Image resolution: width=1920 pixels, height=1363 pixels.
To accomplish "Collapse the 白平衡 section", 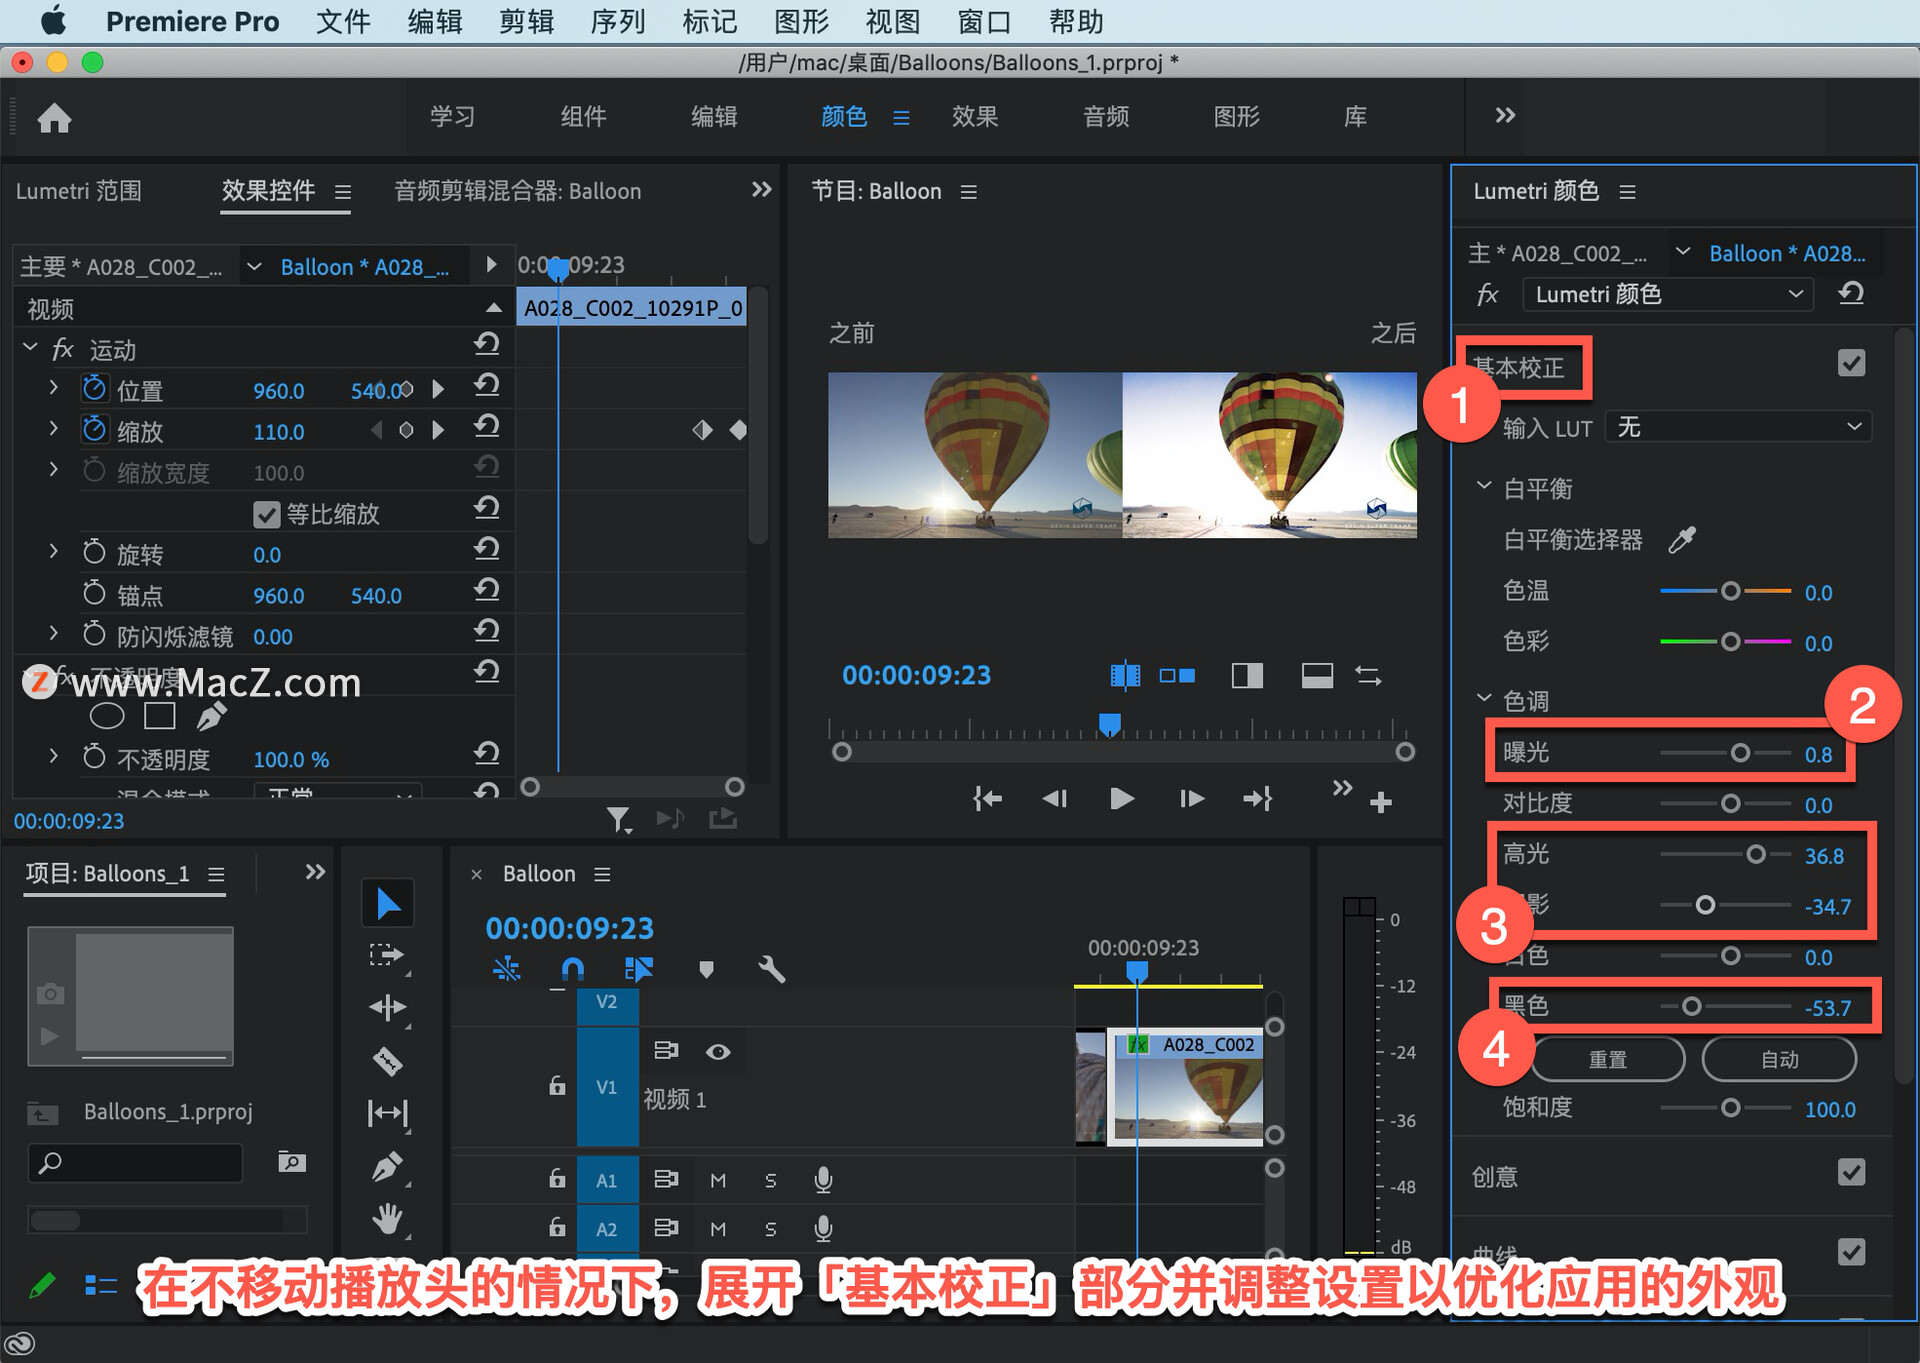I will pyautogui.click(x=1484, y=486).
